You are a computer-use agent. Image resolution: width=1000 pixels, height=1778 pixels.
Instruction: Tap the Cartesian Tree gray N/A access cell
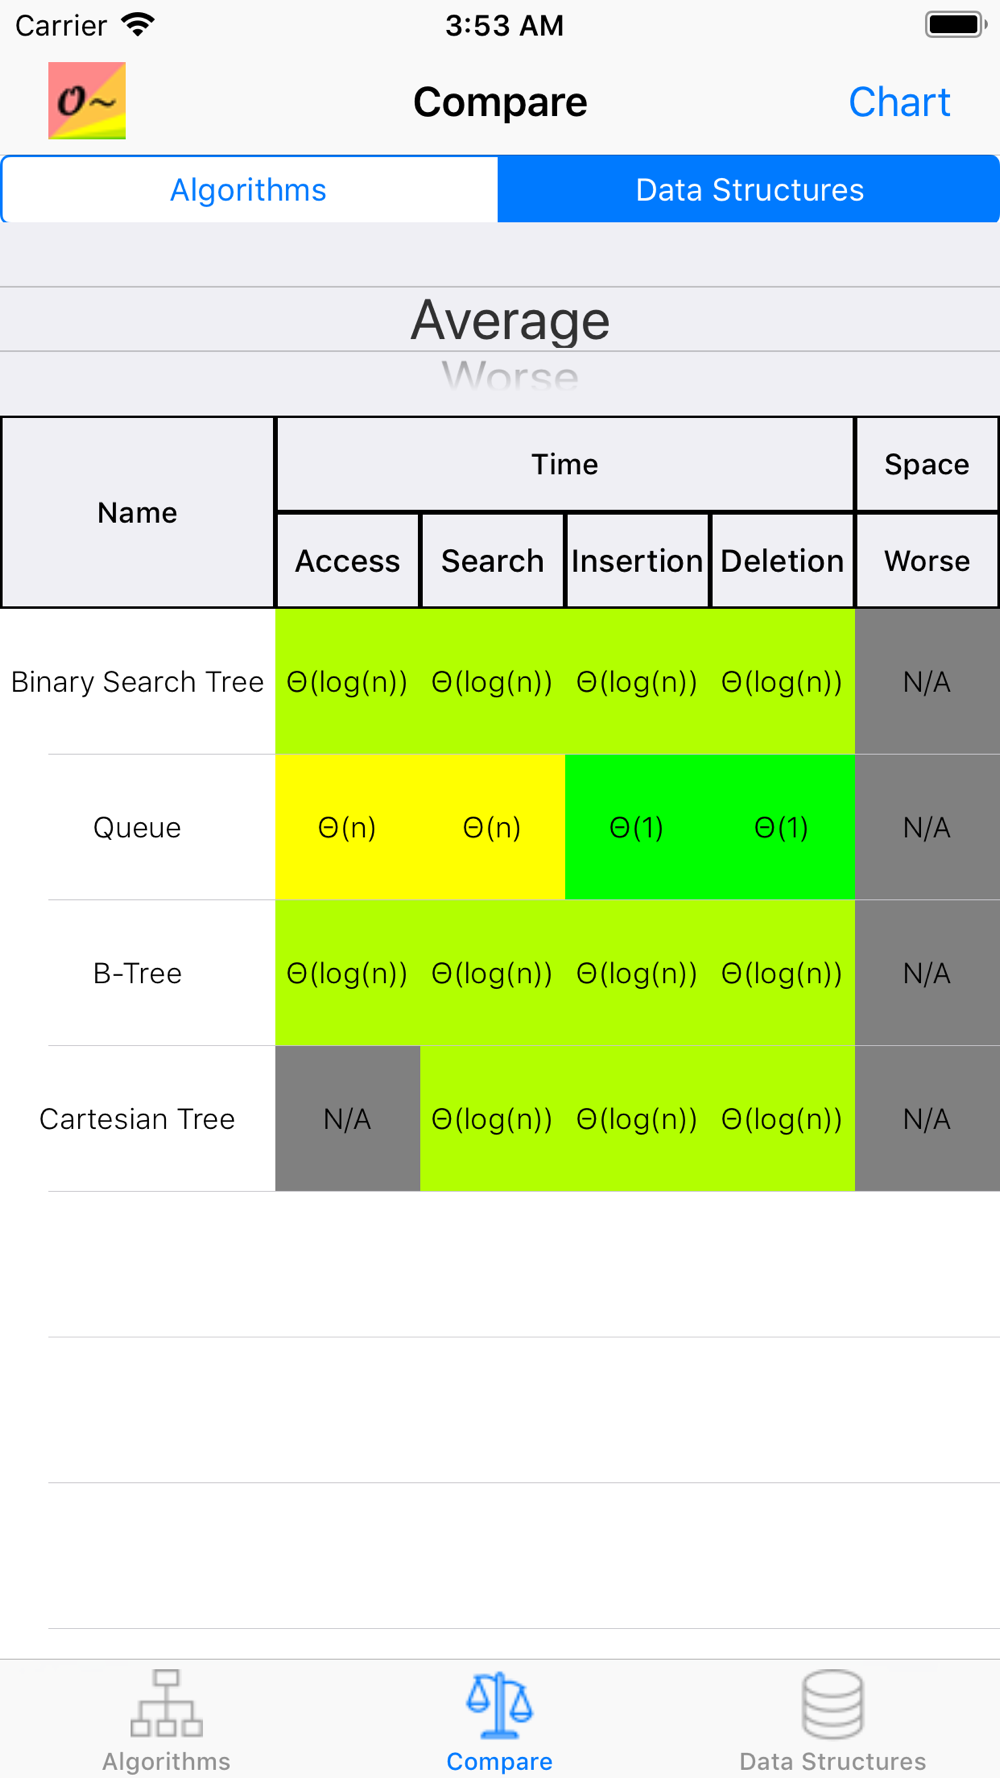(347, 1119)
